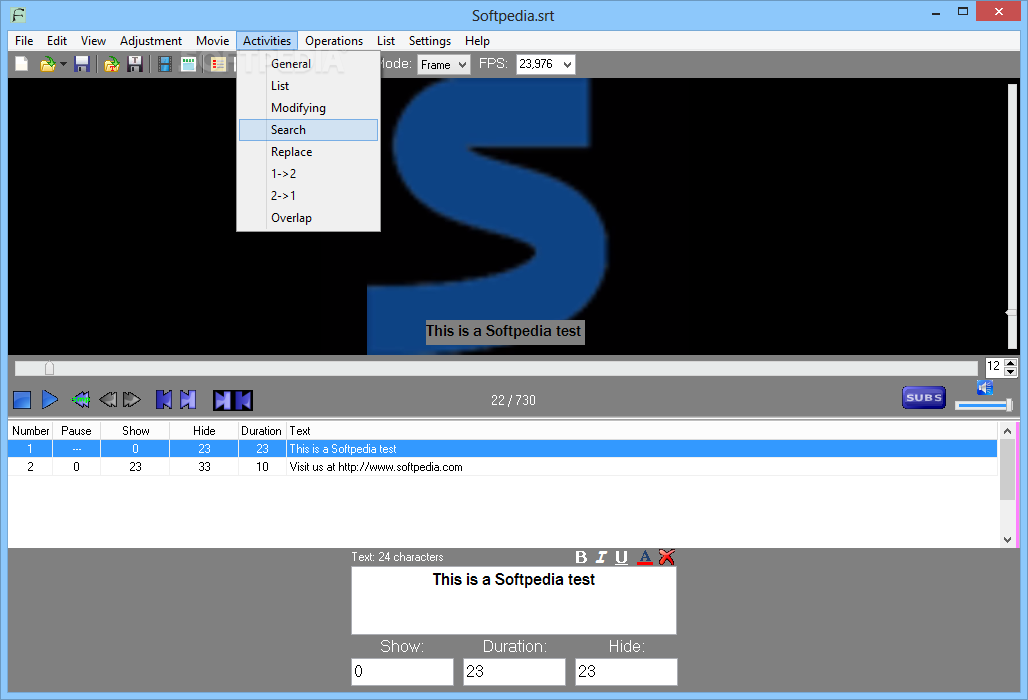Click the gray fast-forward double-arrow icon

pyautogui.click(x=132, y=399)
